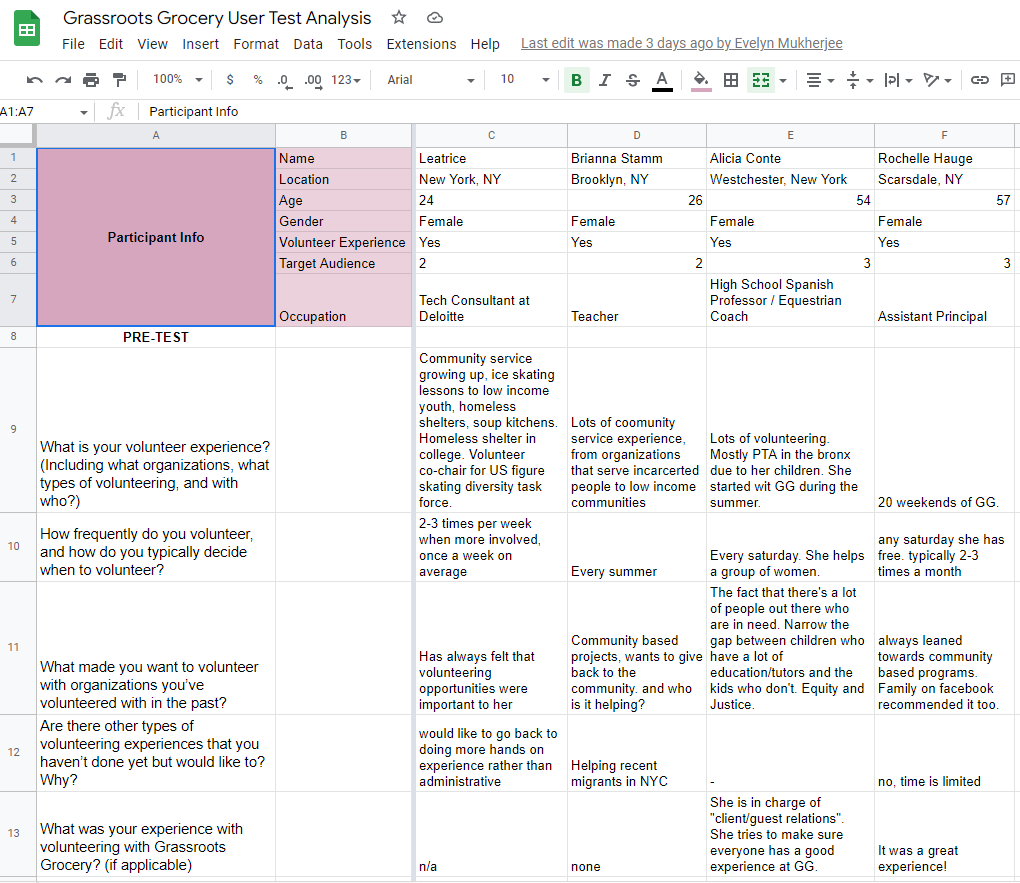This screenshot has width=1020, height=883.
Task: Open text rotation dropdown
Action: coord(937,80)
